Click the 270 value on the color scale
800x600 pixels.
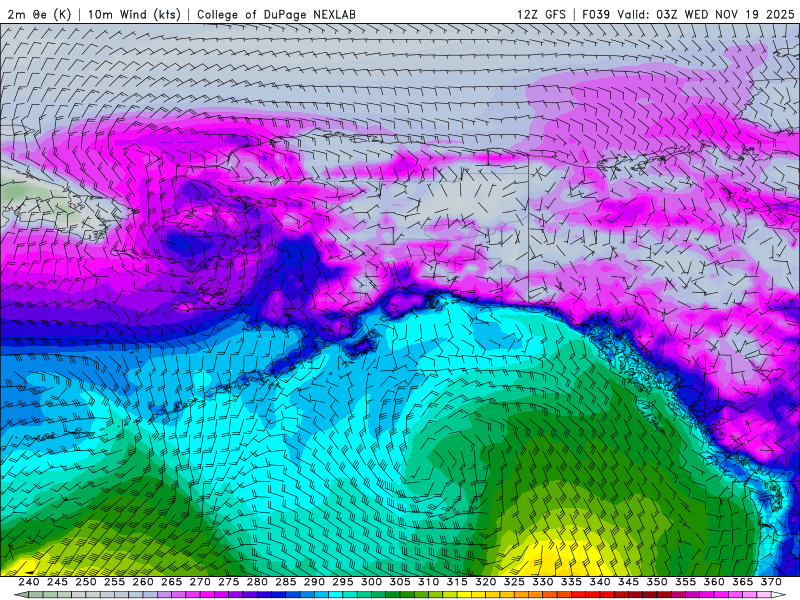[200, 582]
